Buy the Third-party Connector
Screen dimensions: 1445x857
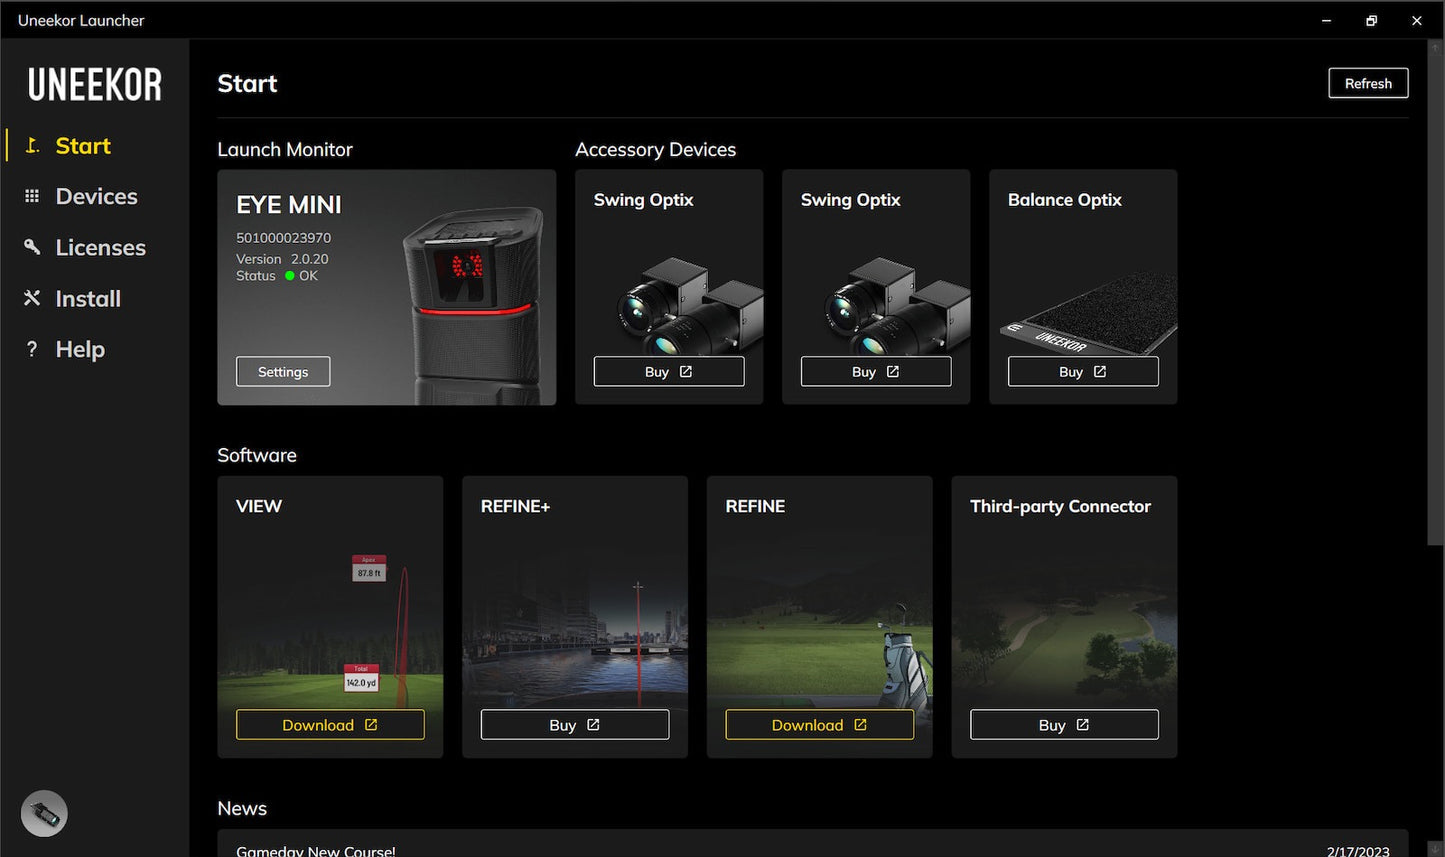coord(1064,725)
